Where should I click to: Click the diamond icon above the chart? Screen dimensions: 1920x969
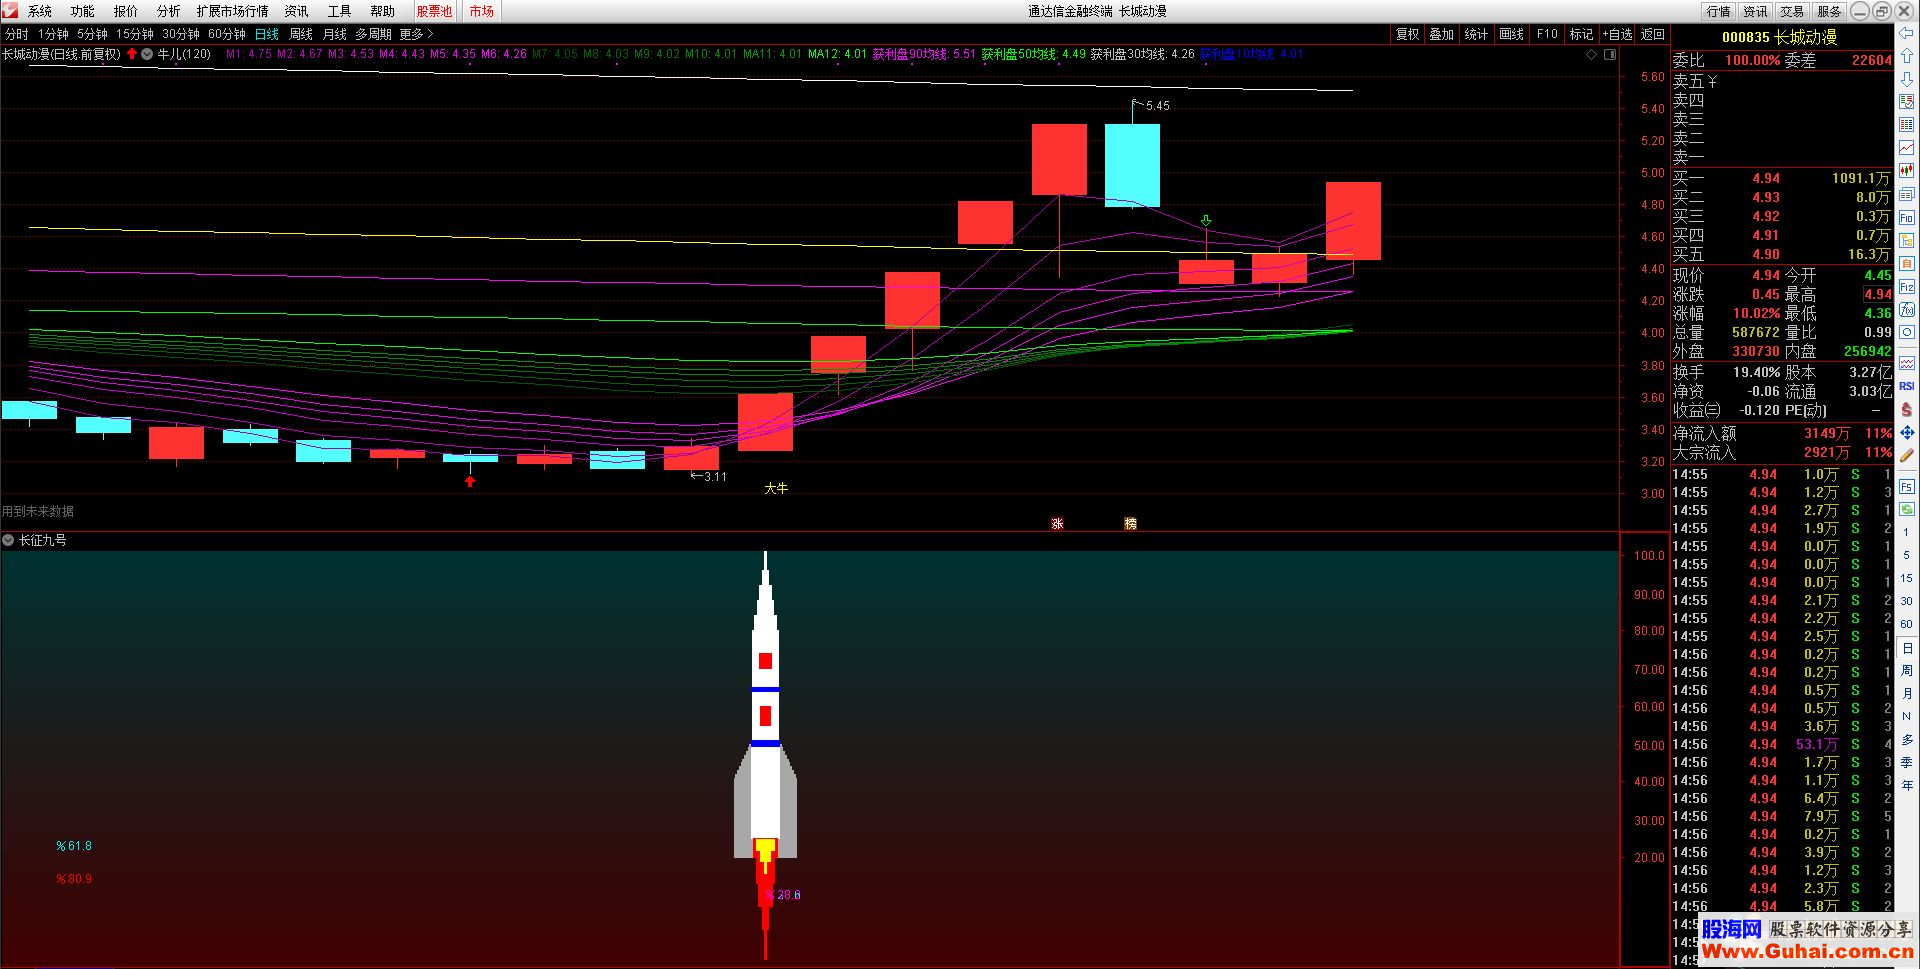(x=1591, y=55)
